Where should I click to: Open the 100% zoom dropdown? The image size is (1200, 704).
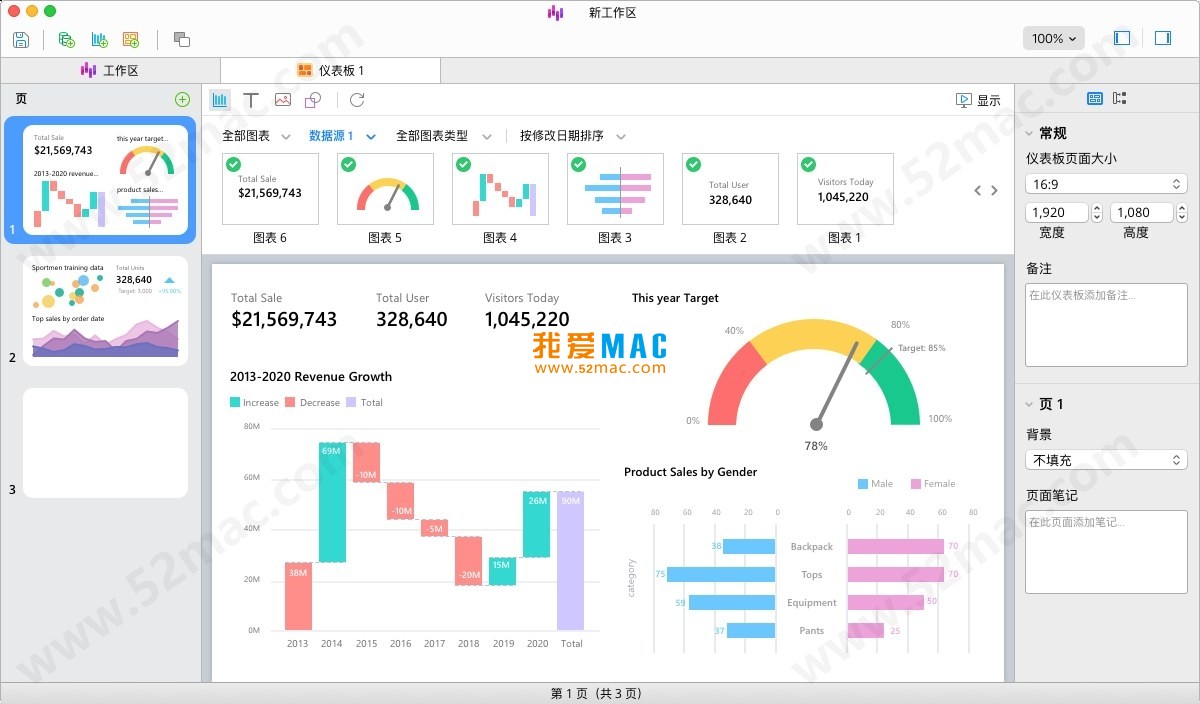[1054, 38]
